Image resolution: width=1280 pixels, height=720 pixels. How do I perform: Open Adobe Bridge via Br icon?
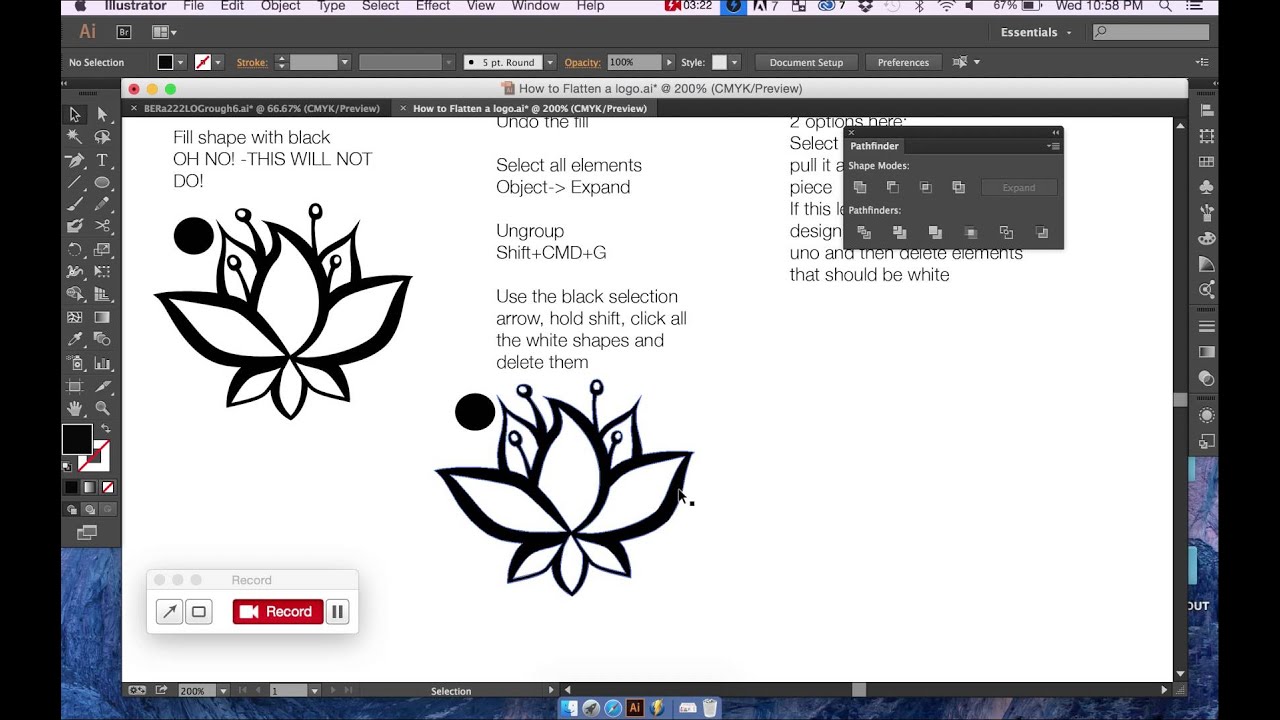tap(124, 32)
